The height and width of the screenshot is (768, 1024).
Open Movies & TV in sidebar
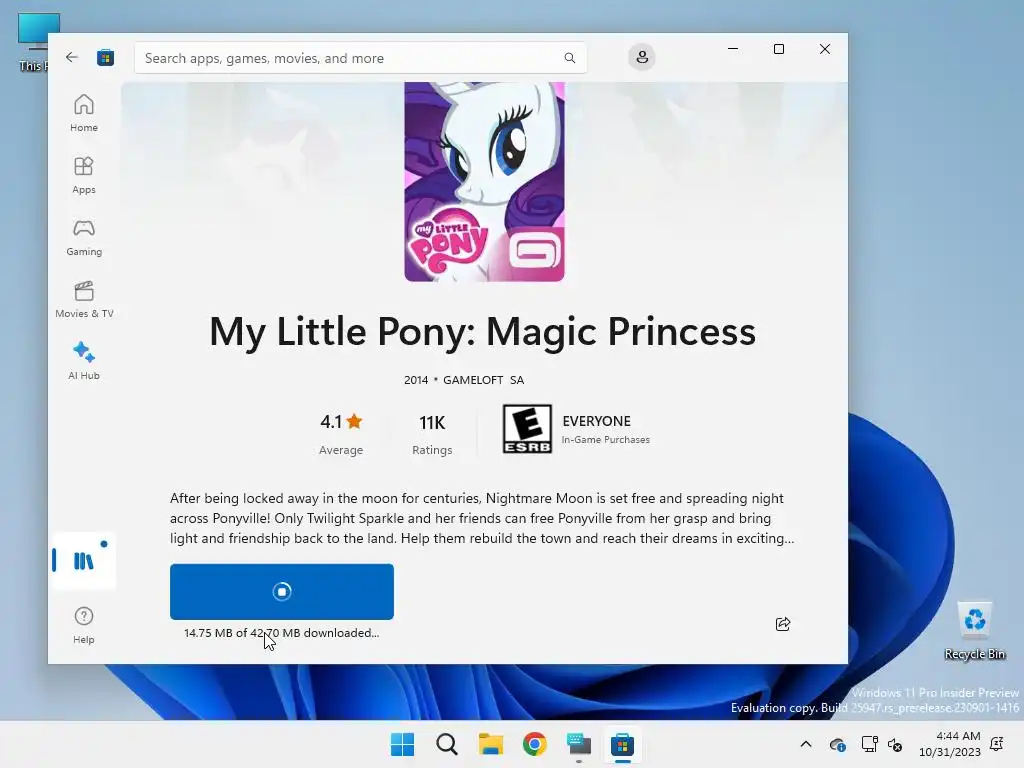point(84,299)
